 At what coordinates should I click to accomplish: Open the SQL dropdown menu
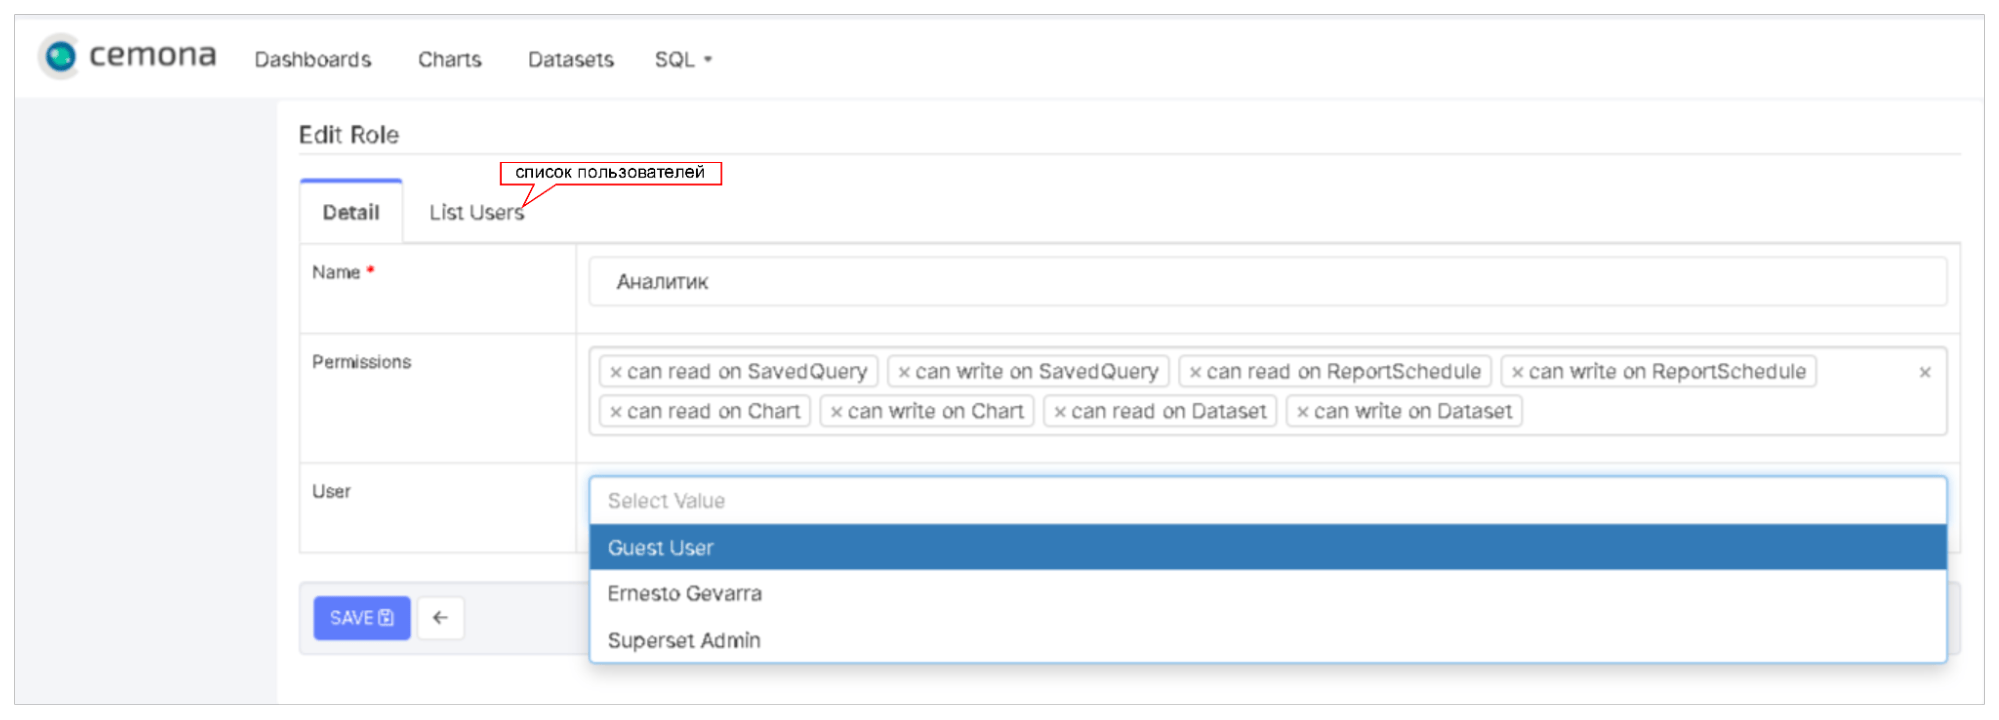coord(683,60)
